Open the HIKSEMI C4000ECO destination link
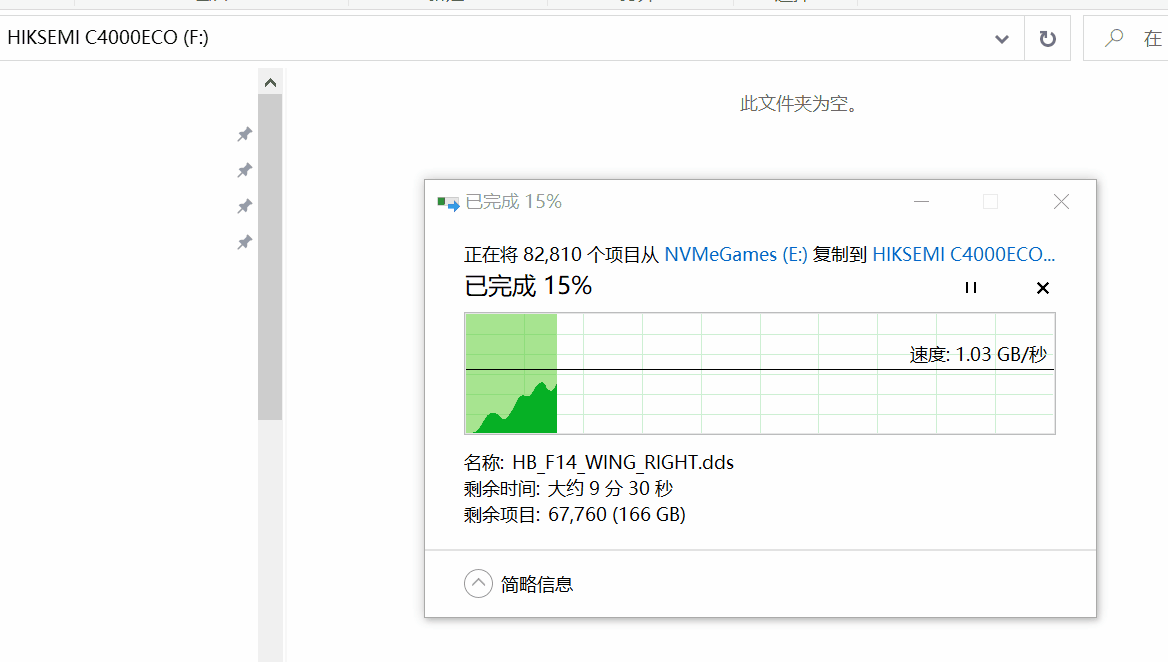The image size is (1168, 662). point(963,255)
